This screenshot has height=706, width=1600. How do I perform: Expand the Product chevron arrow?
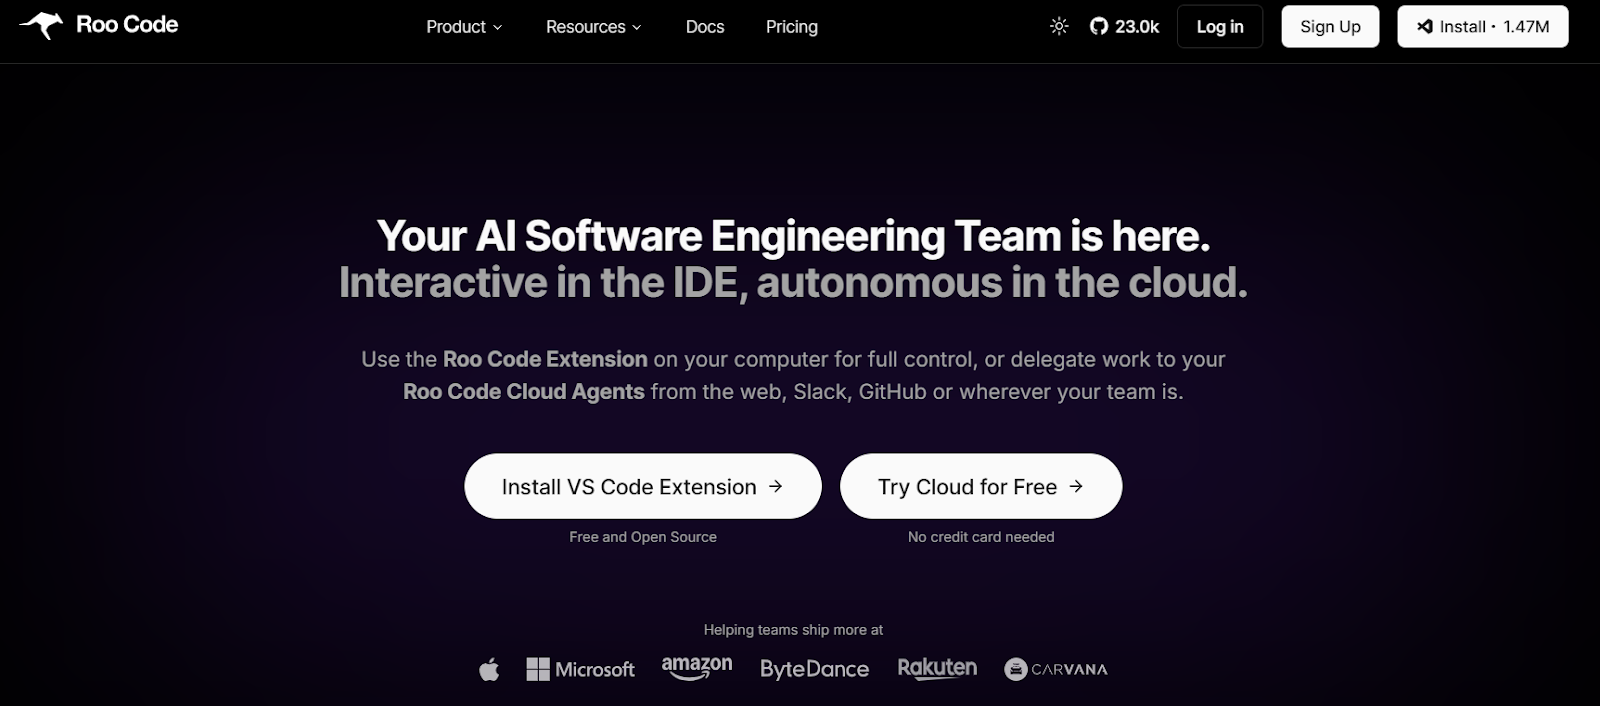pyautogui.click(x=497, y=28)
